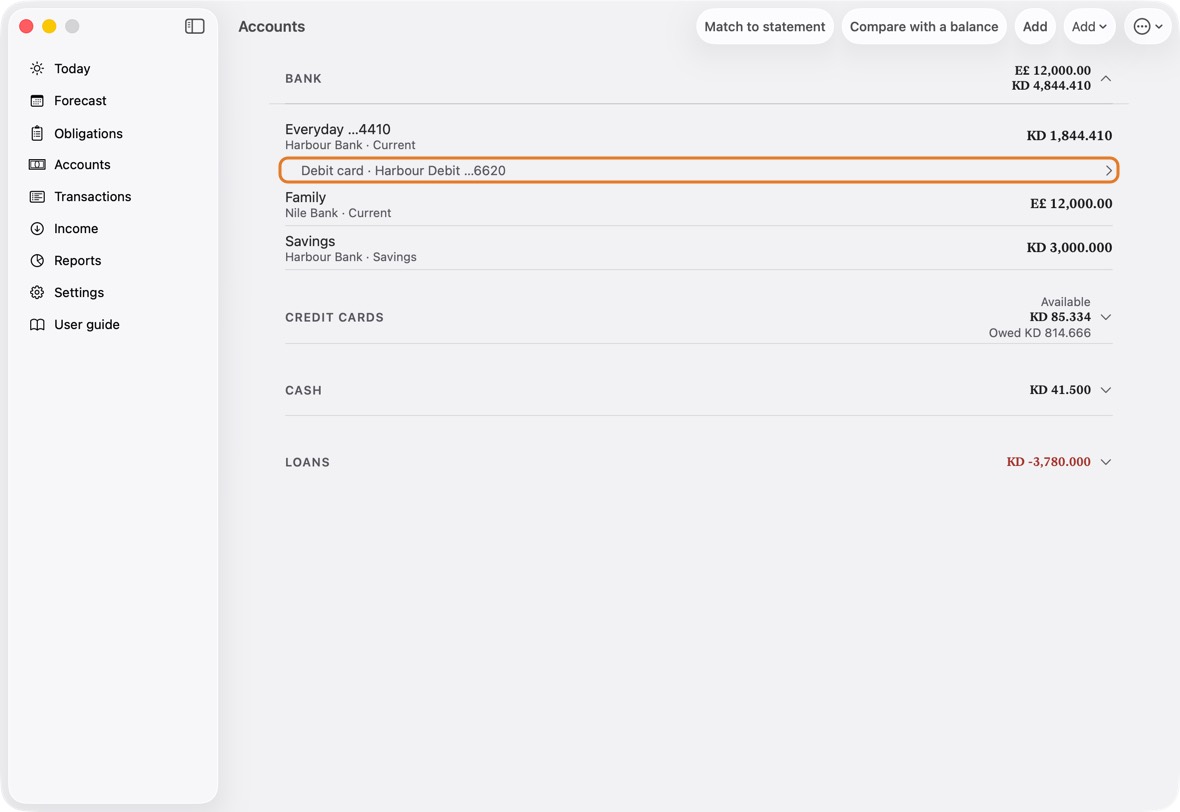The image size is (1180, 812).
Task: Go to Forecast in sidebar
Action: [81, 101]
